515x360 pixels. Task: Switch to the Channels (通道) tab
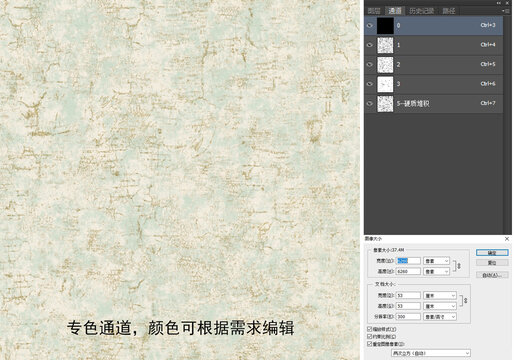395,11
